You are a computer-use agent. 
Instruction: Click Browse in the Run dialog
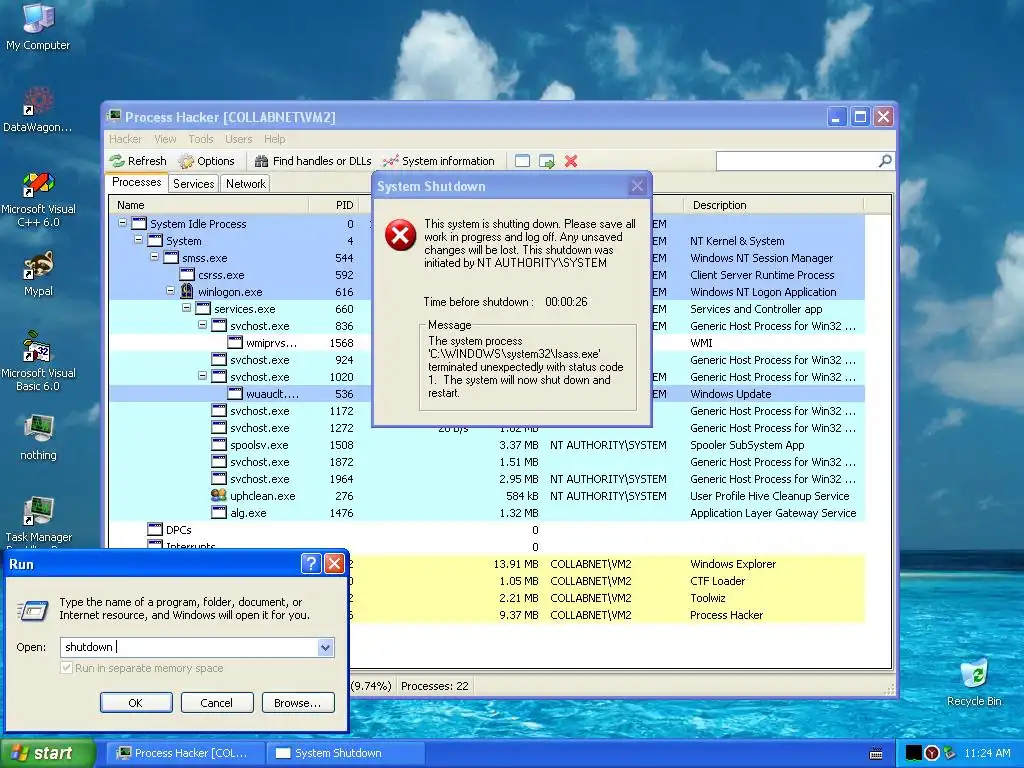[x=298, y=703]
